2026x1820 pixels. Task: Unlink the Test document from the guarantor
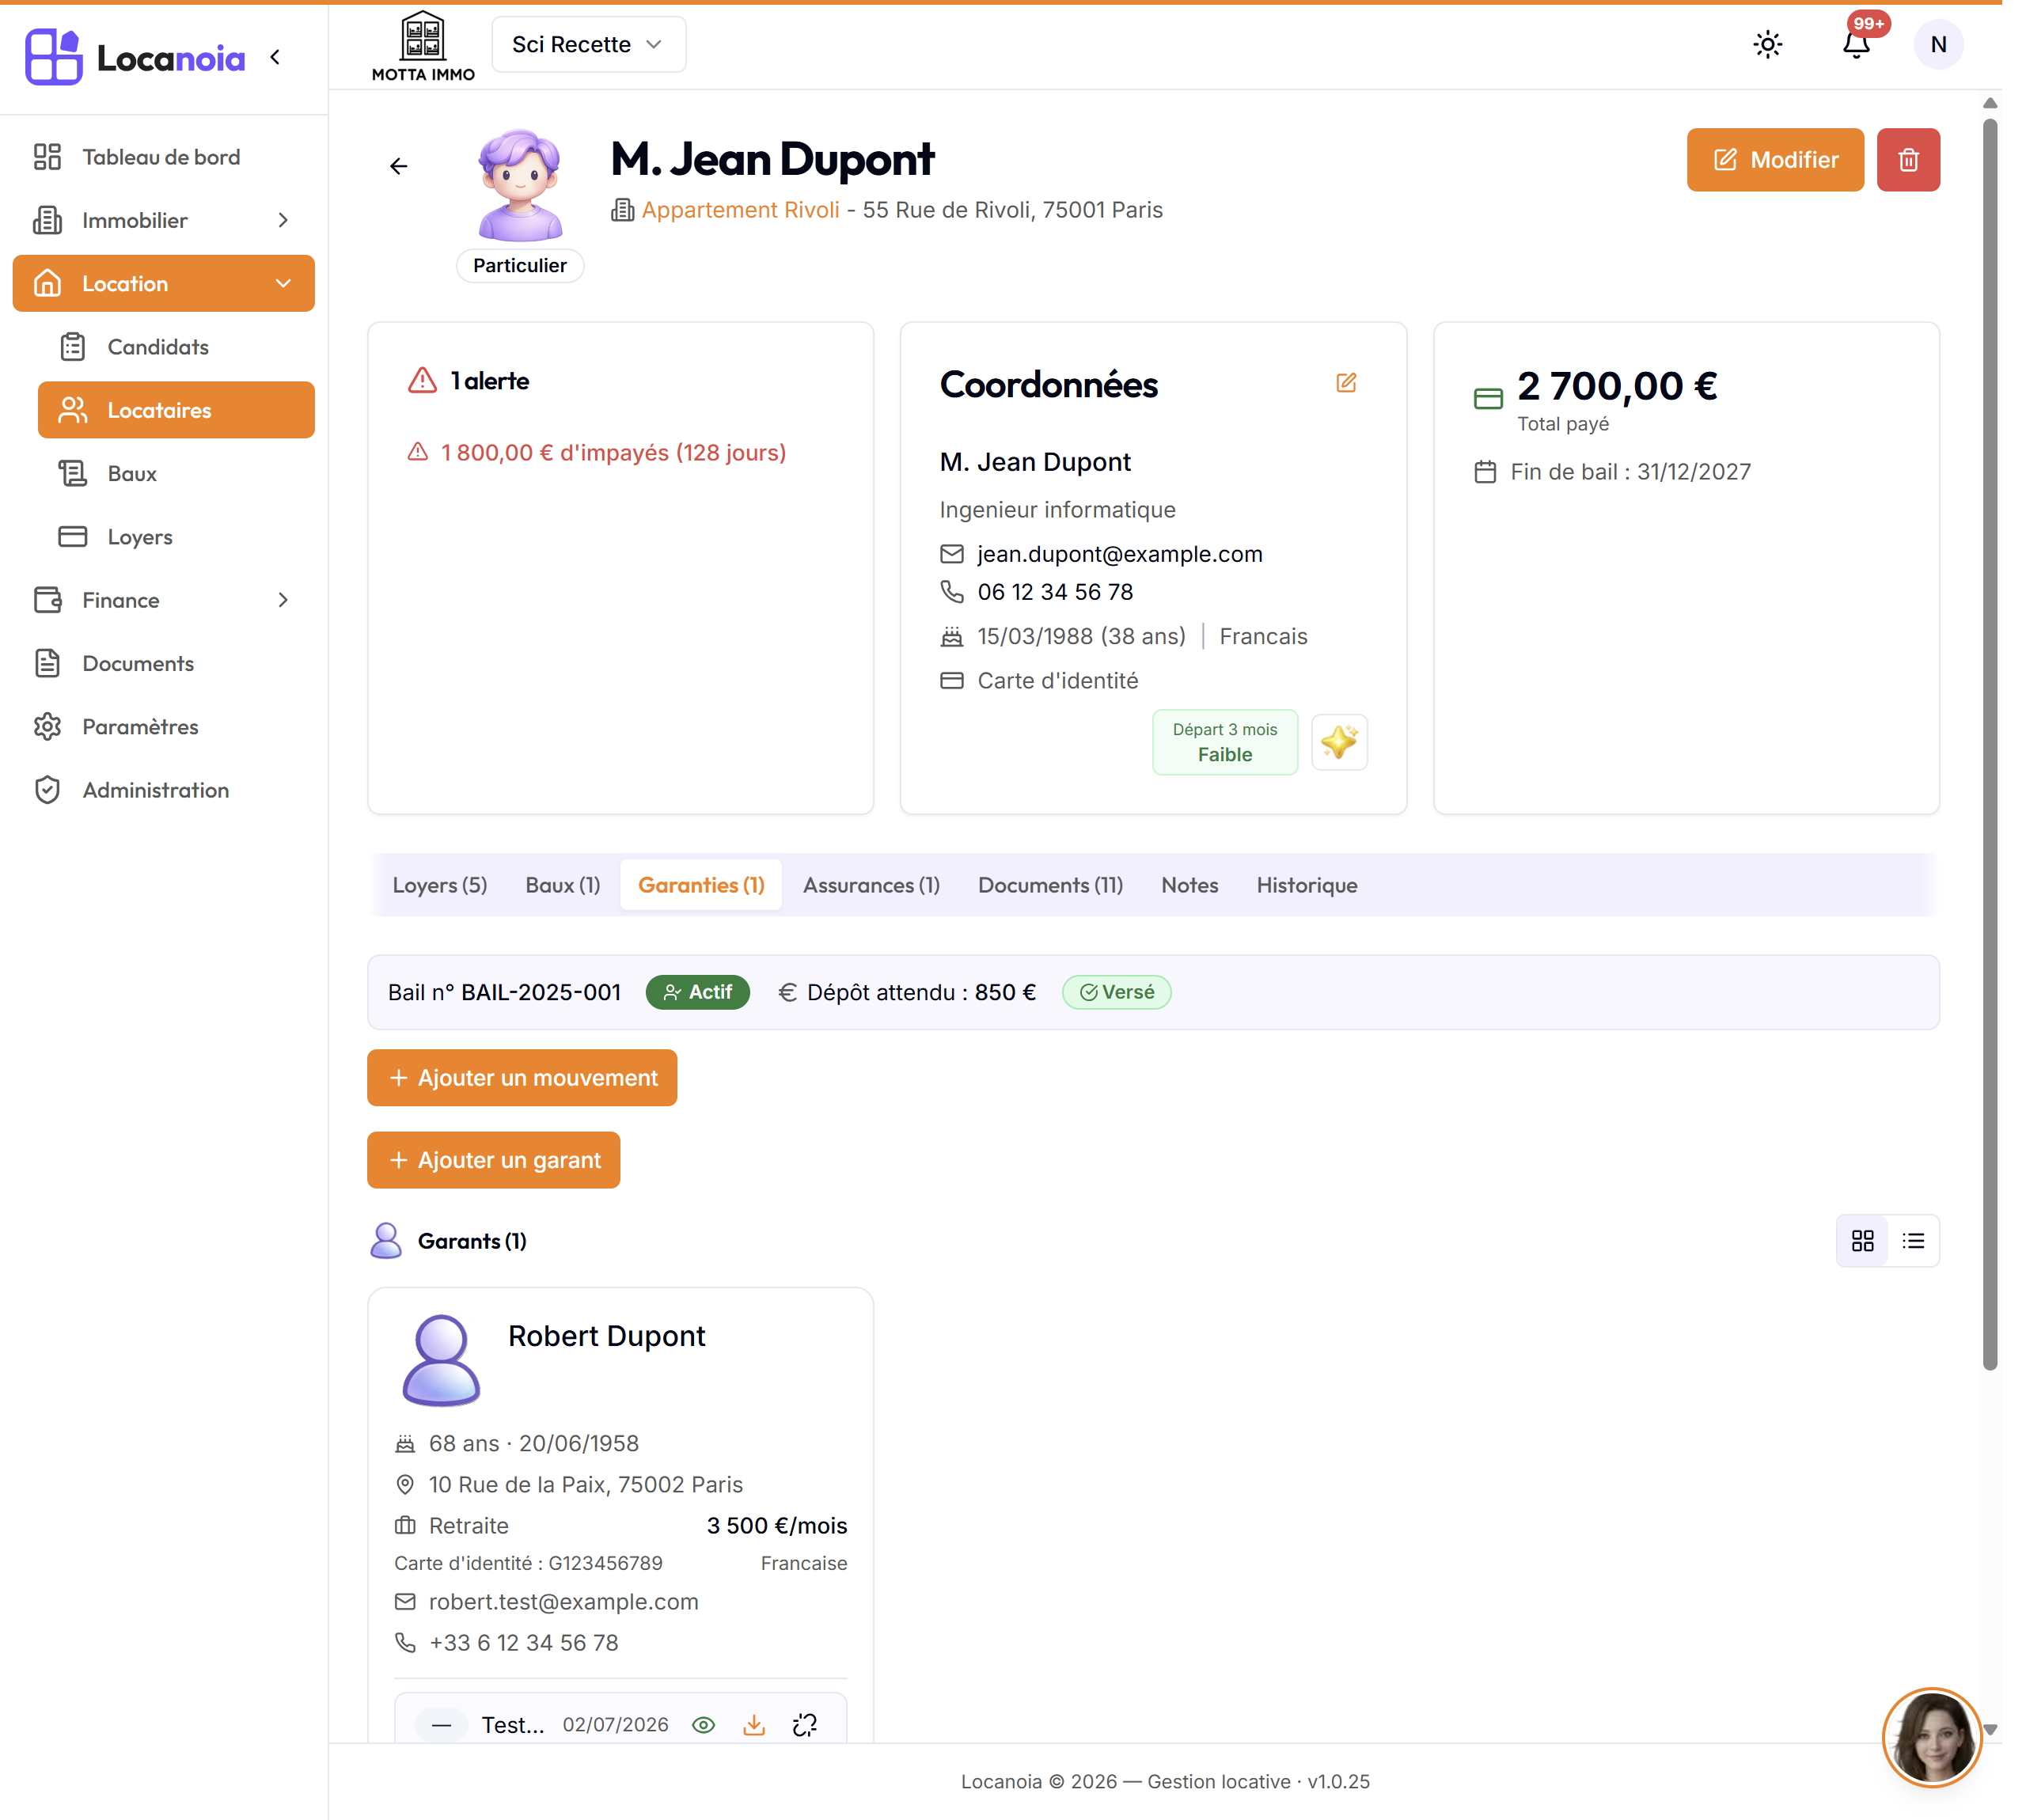(805, 1725)
